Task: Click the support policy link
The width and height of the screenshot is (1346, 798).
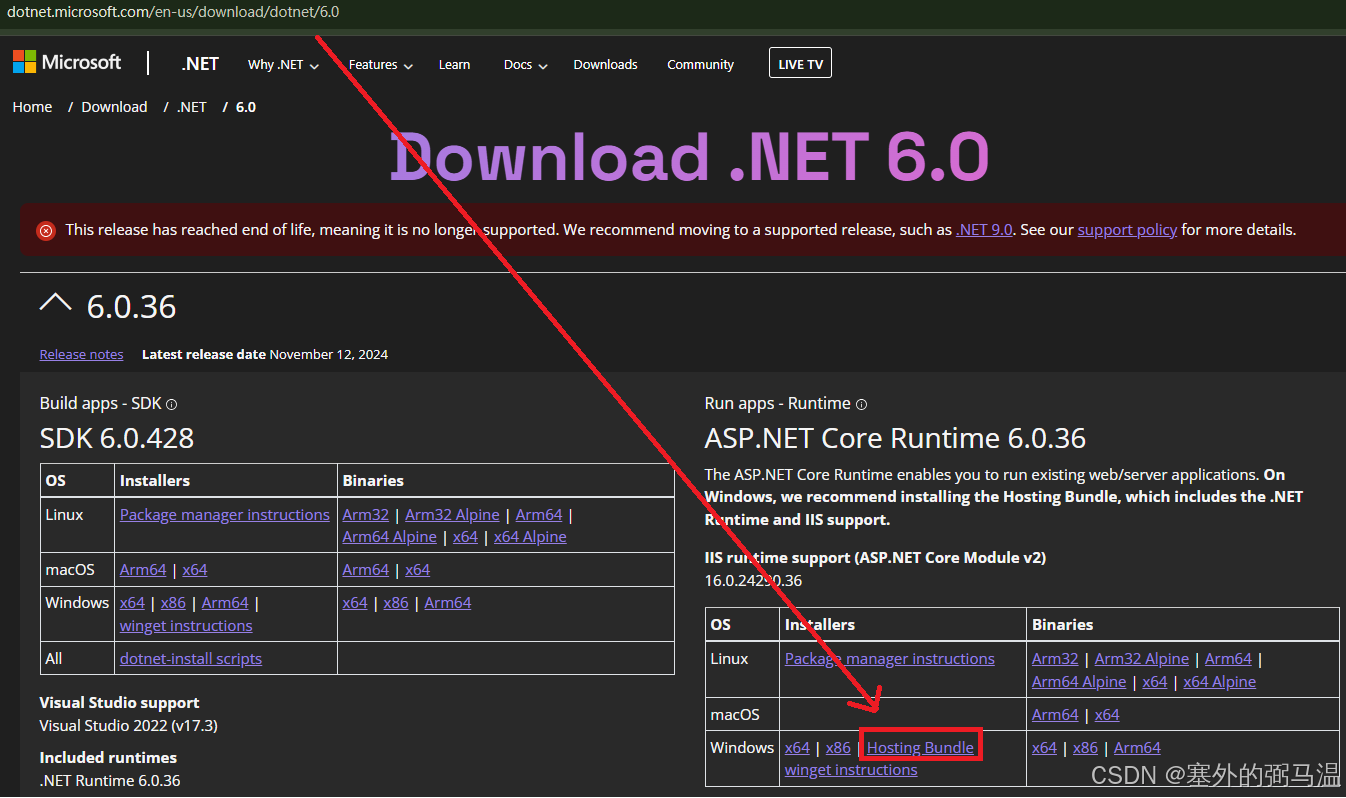Action: pyautogui.click(x=1127, y=229)
